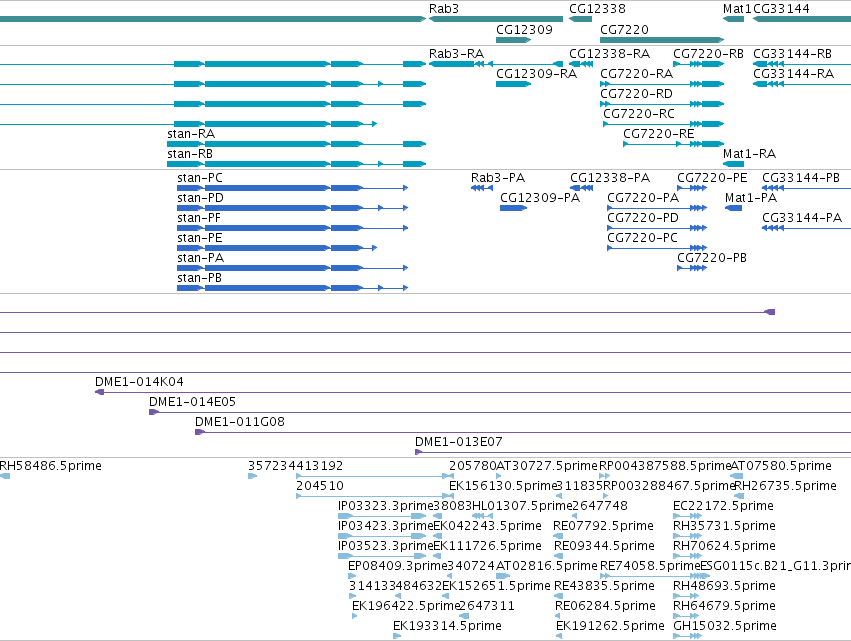
Task: Click the IP03323.3prime EST label
Action: point(385,506)
